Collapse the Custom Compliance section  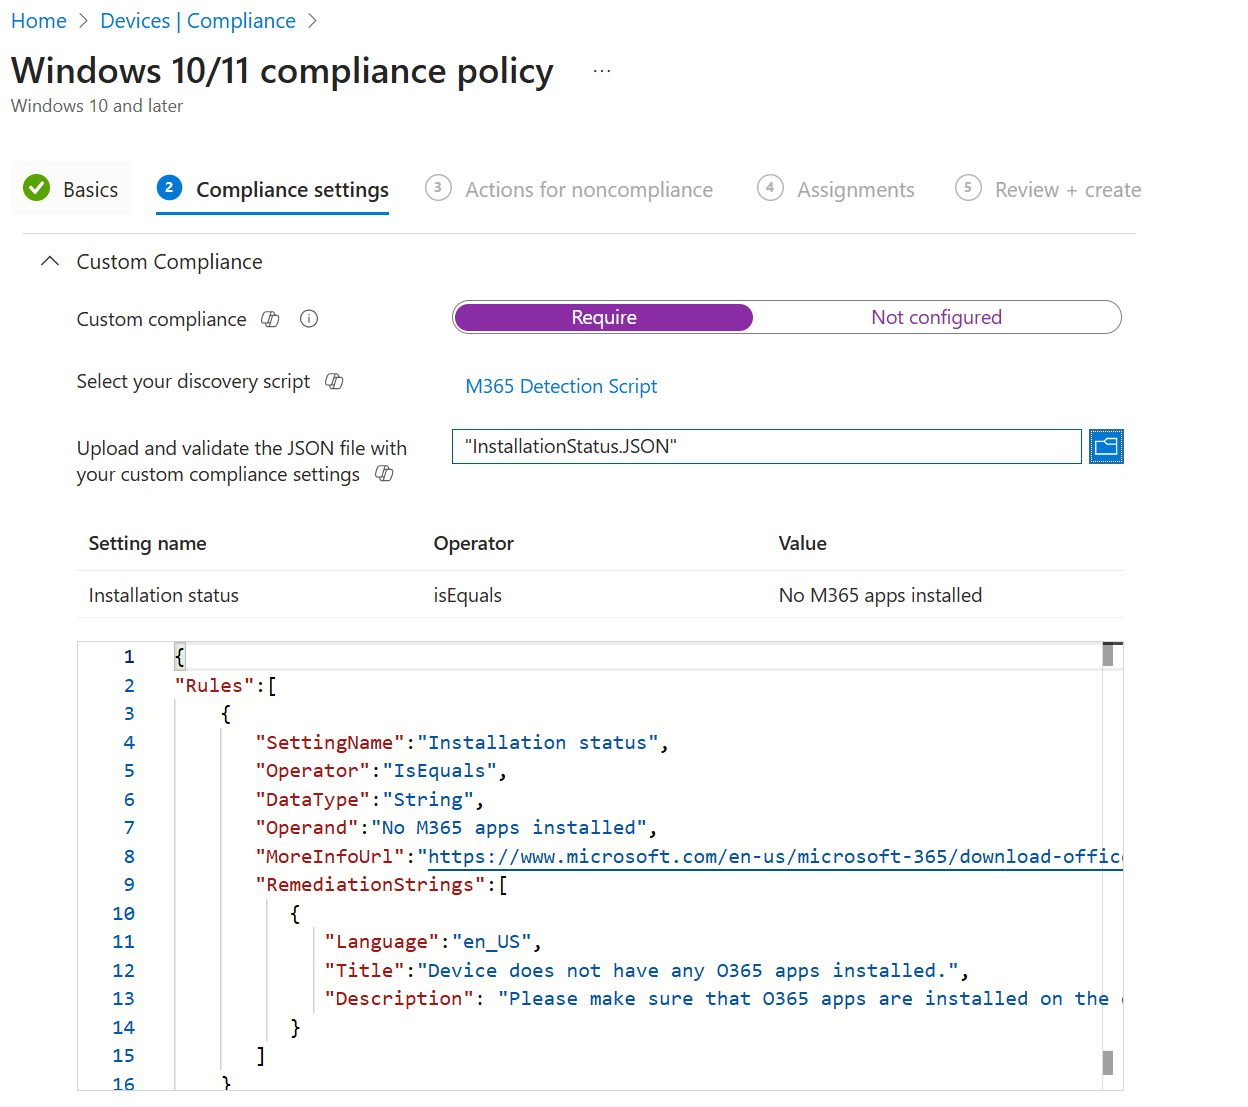(x=50, y=261)
